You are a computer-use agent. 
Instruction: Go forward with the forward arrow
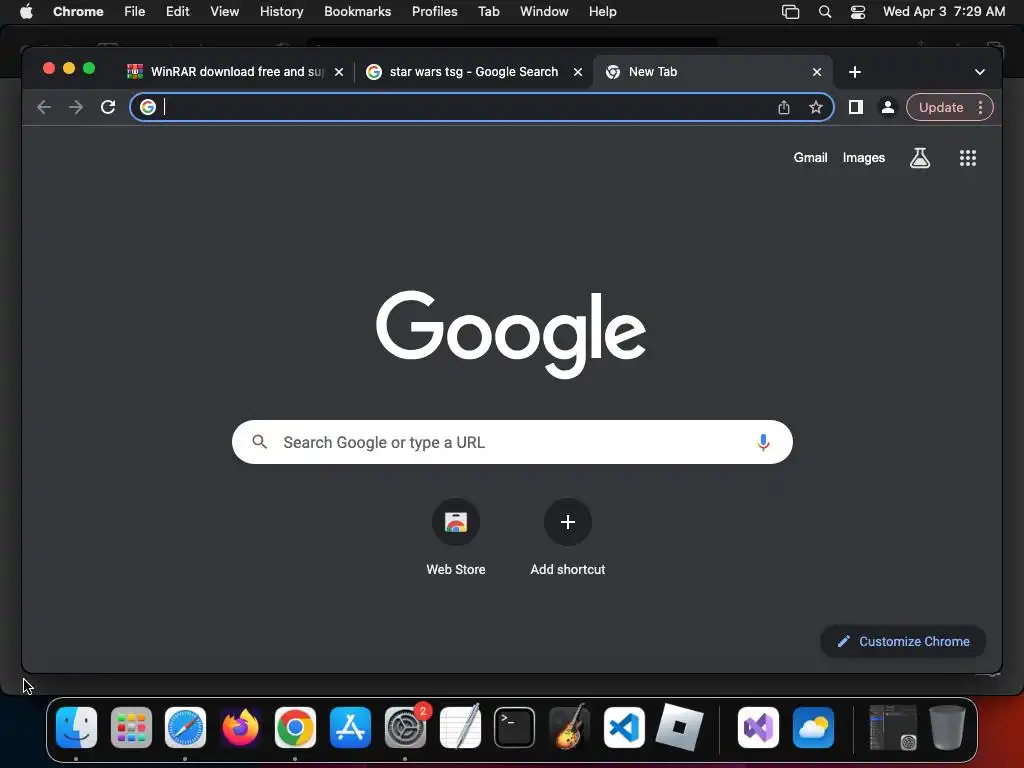pos(76,107)
